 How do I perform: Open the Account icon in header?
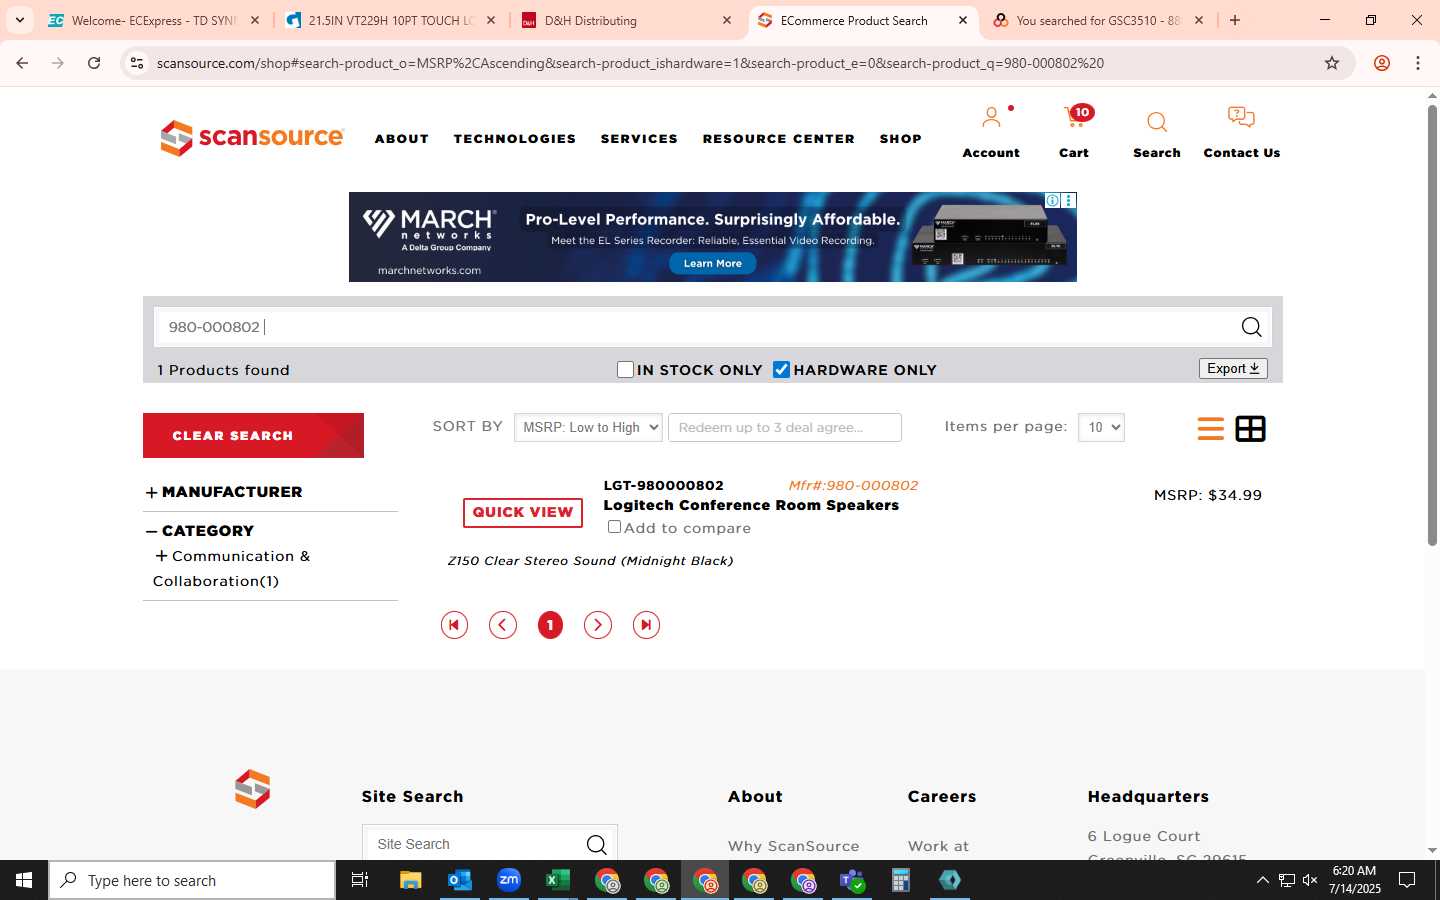coord(991,118)
